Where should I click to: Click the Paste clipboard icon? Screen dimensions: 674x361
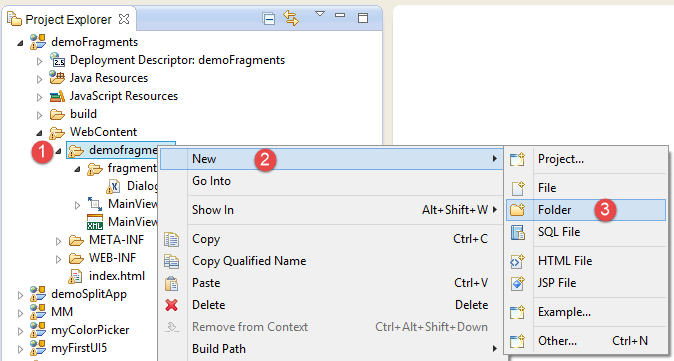pos(172,284)
